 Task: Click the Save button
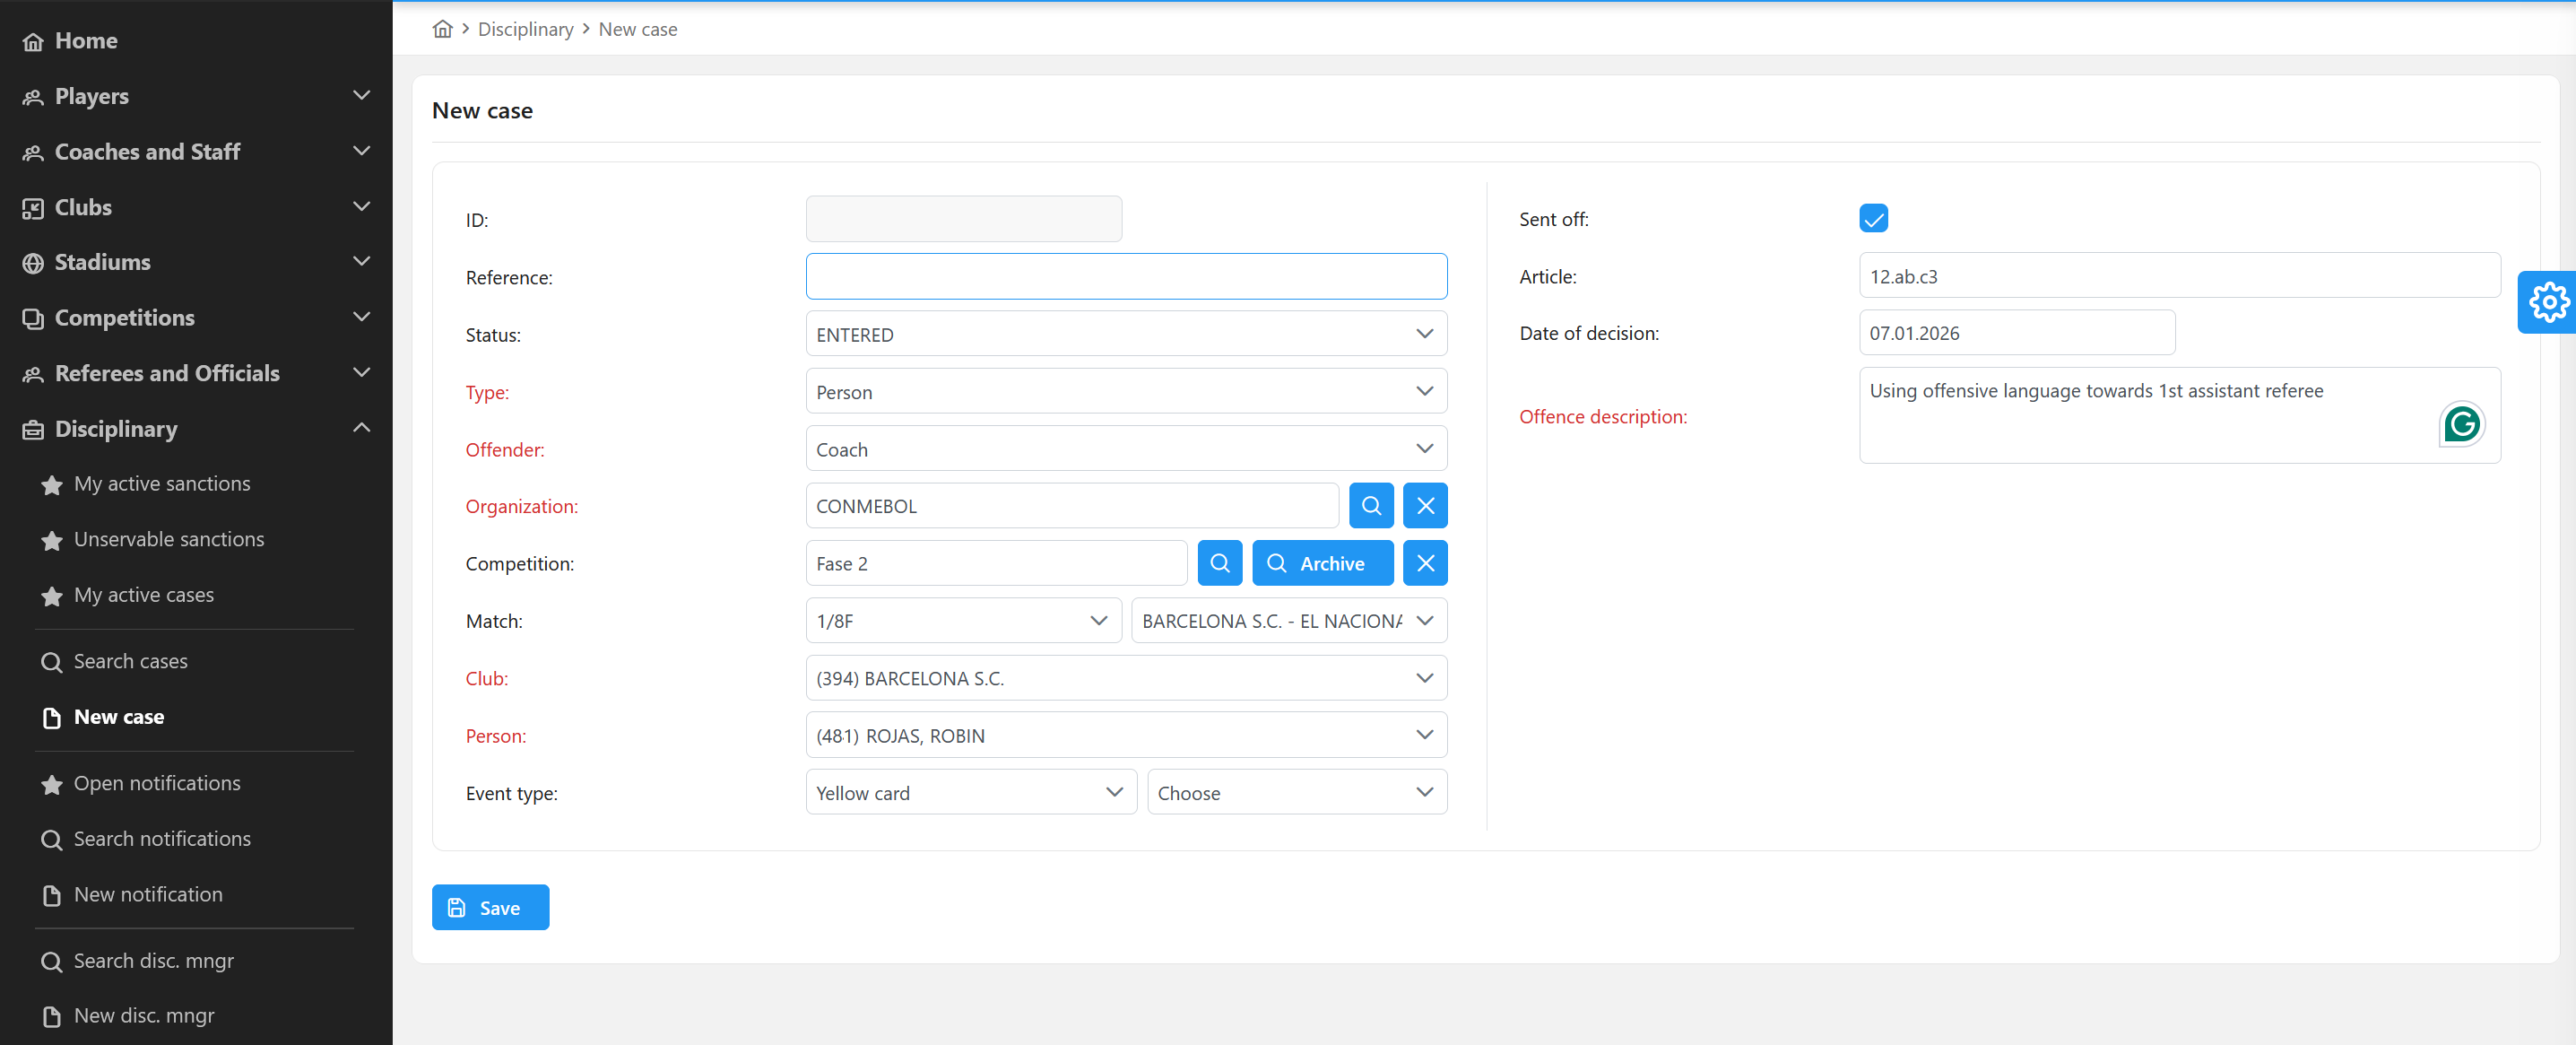(490, 907)
